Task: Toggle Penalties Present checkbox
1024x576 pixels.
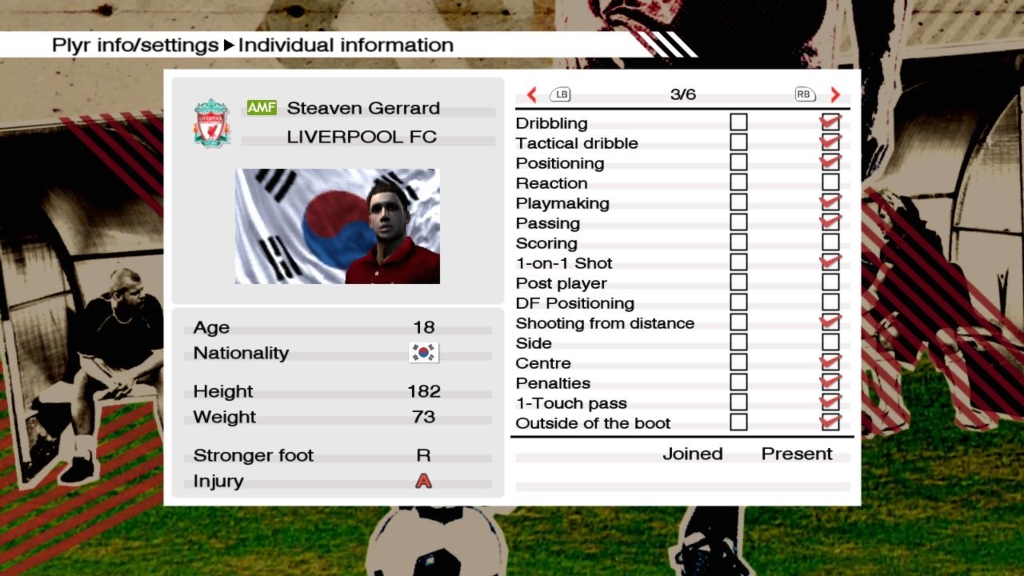Action: coord(831,382)
